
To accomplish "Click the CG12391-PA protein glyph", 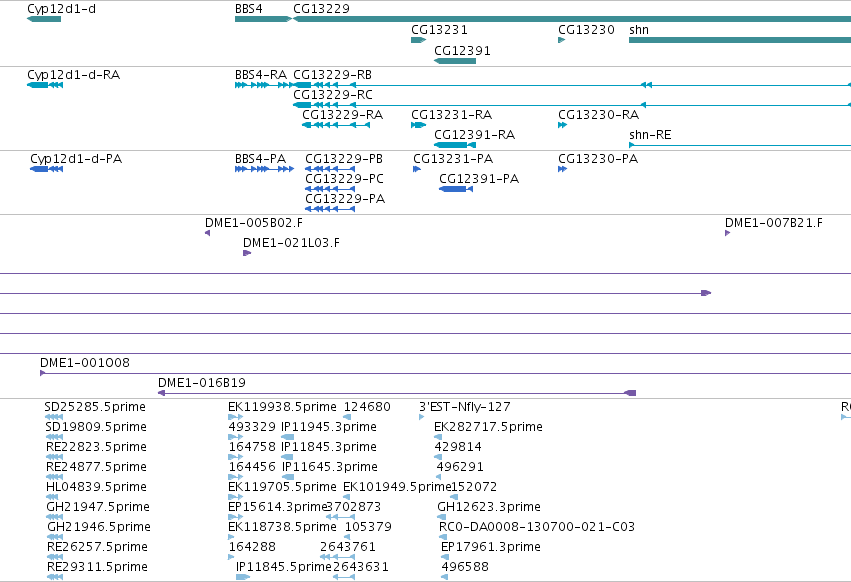I will pyautogui.click(x=456, y=189).
